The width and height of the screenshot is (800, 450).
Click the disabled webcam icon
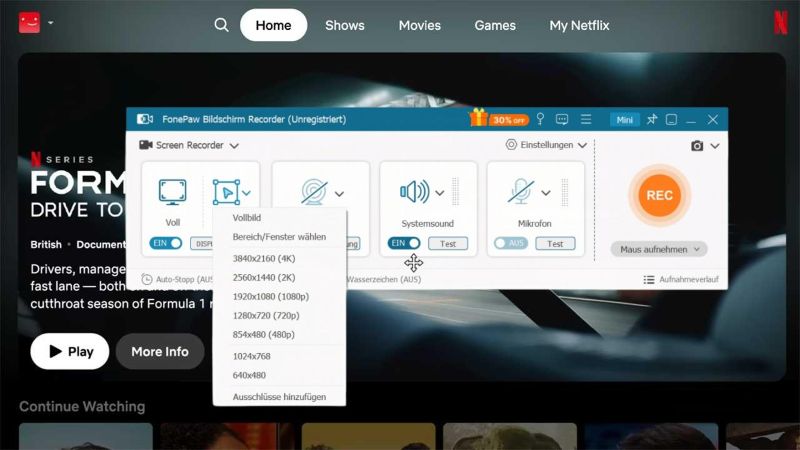pos(314,192)
